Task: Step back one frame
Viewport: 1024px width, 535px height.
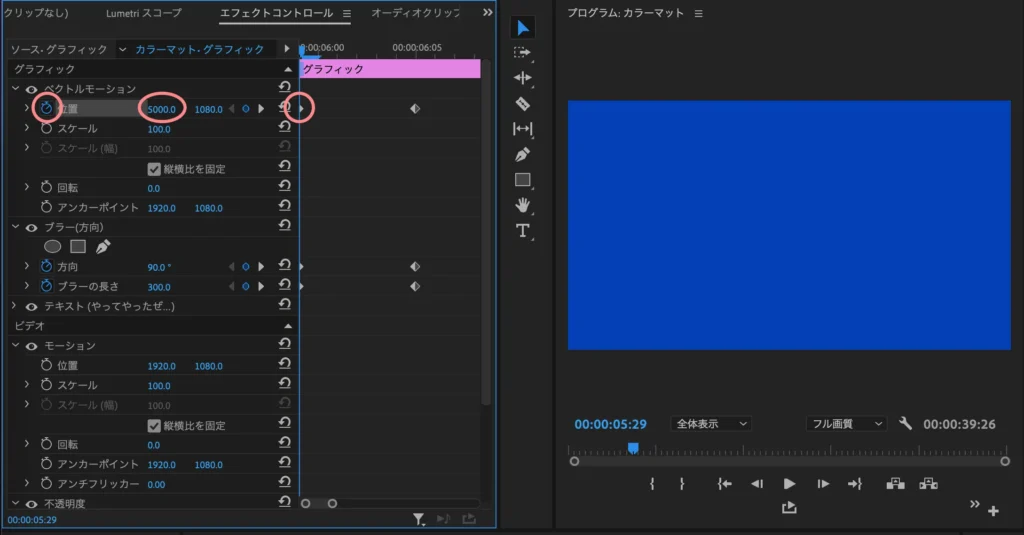Action: coord(757,483)
